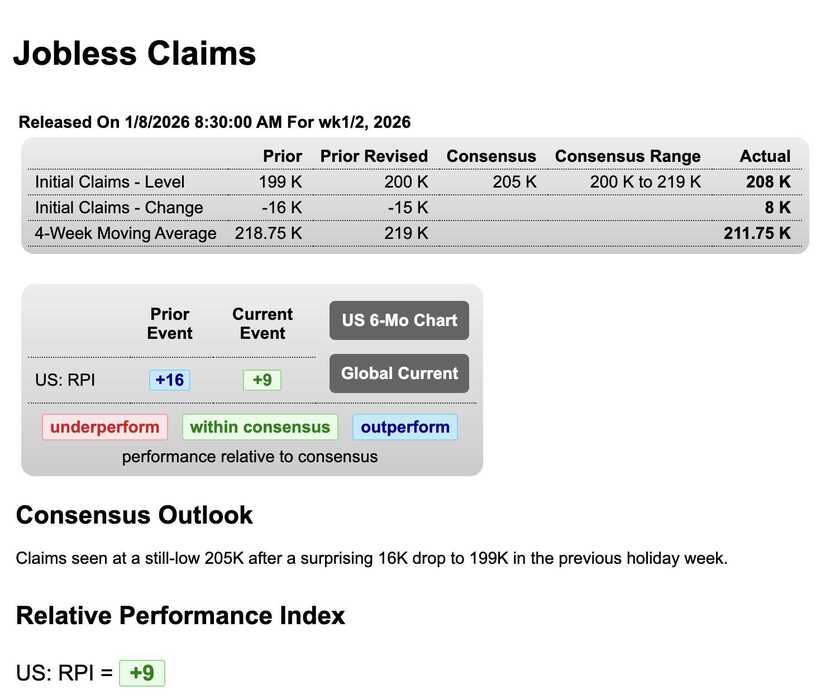This screenshot has height=690, width=840.
Task: Click the Consensus Outlook heading
Action: coord(135,515)
